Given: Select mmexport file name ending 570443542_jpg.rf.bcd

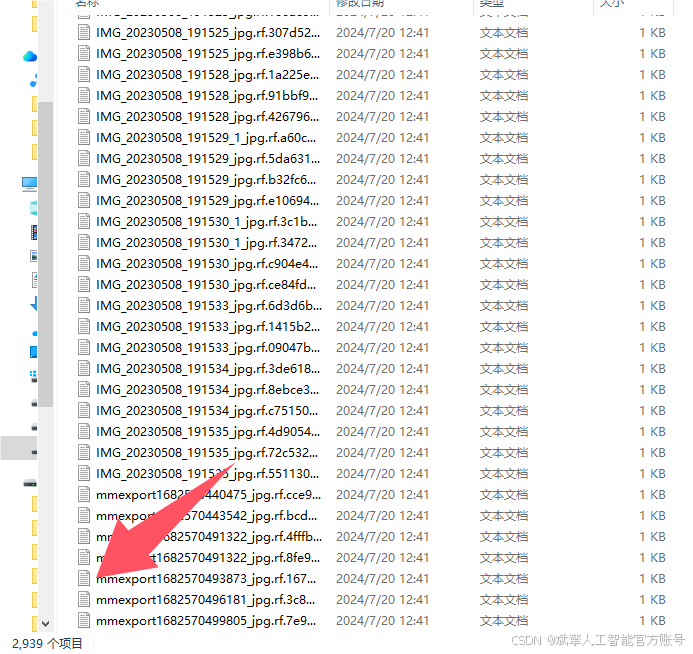Looking at the screenshot, I should click(206, 516).
